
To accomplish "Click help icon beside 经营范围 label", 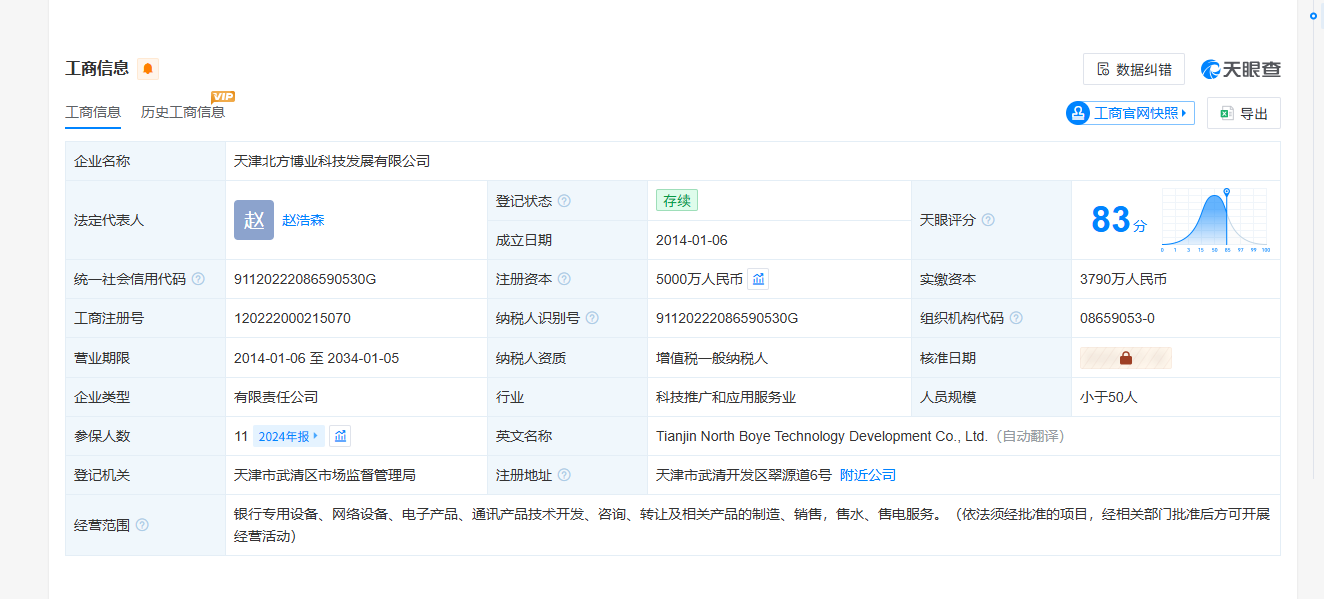I will [142, 525].
